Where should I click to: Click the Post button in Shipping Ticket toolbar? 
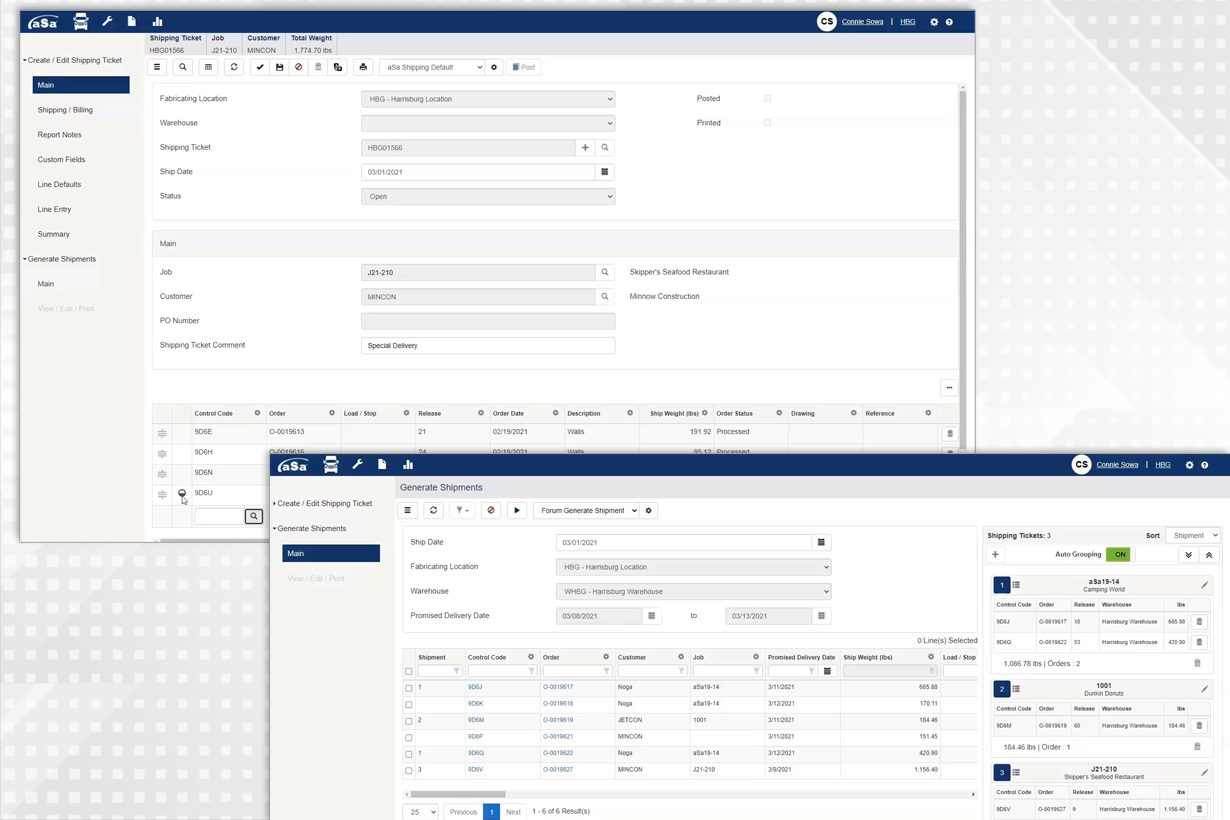pyautogui.click(x=524, y=67)
